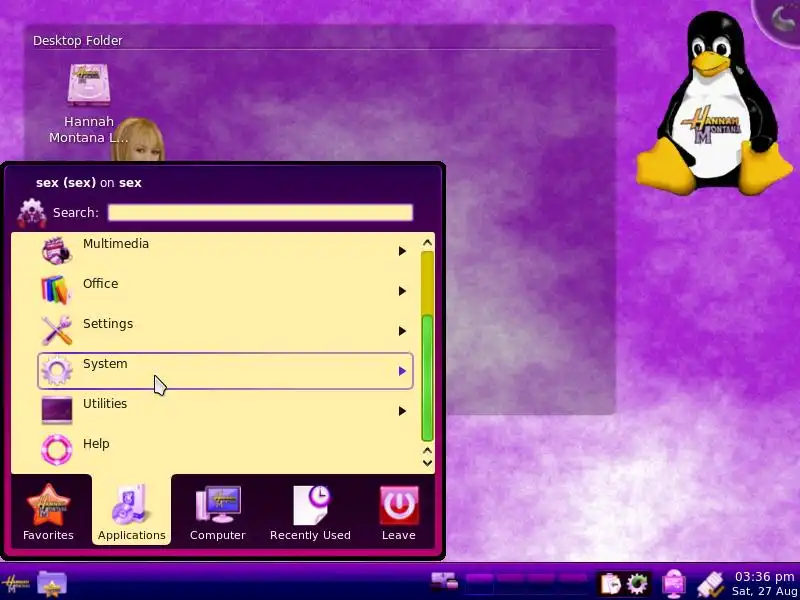Click the desktop toolbox corner button
The width and height of the screenshot is (800, 600).
[781, 19]
